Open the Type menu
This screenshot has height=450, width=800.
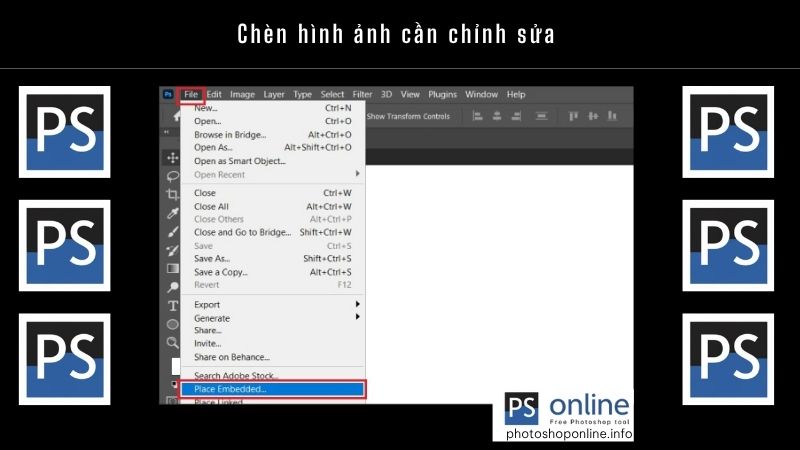pos(303,94)
